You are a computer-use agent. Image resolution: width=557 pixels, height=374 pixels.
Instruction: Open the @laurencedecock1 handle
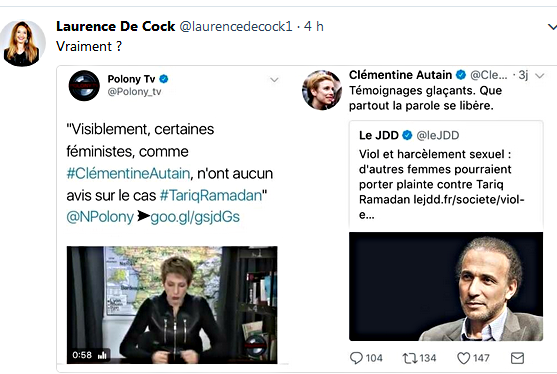(236, 26)
